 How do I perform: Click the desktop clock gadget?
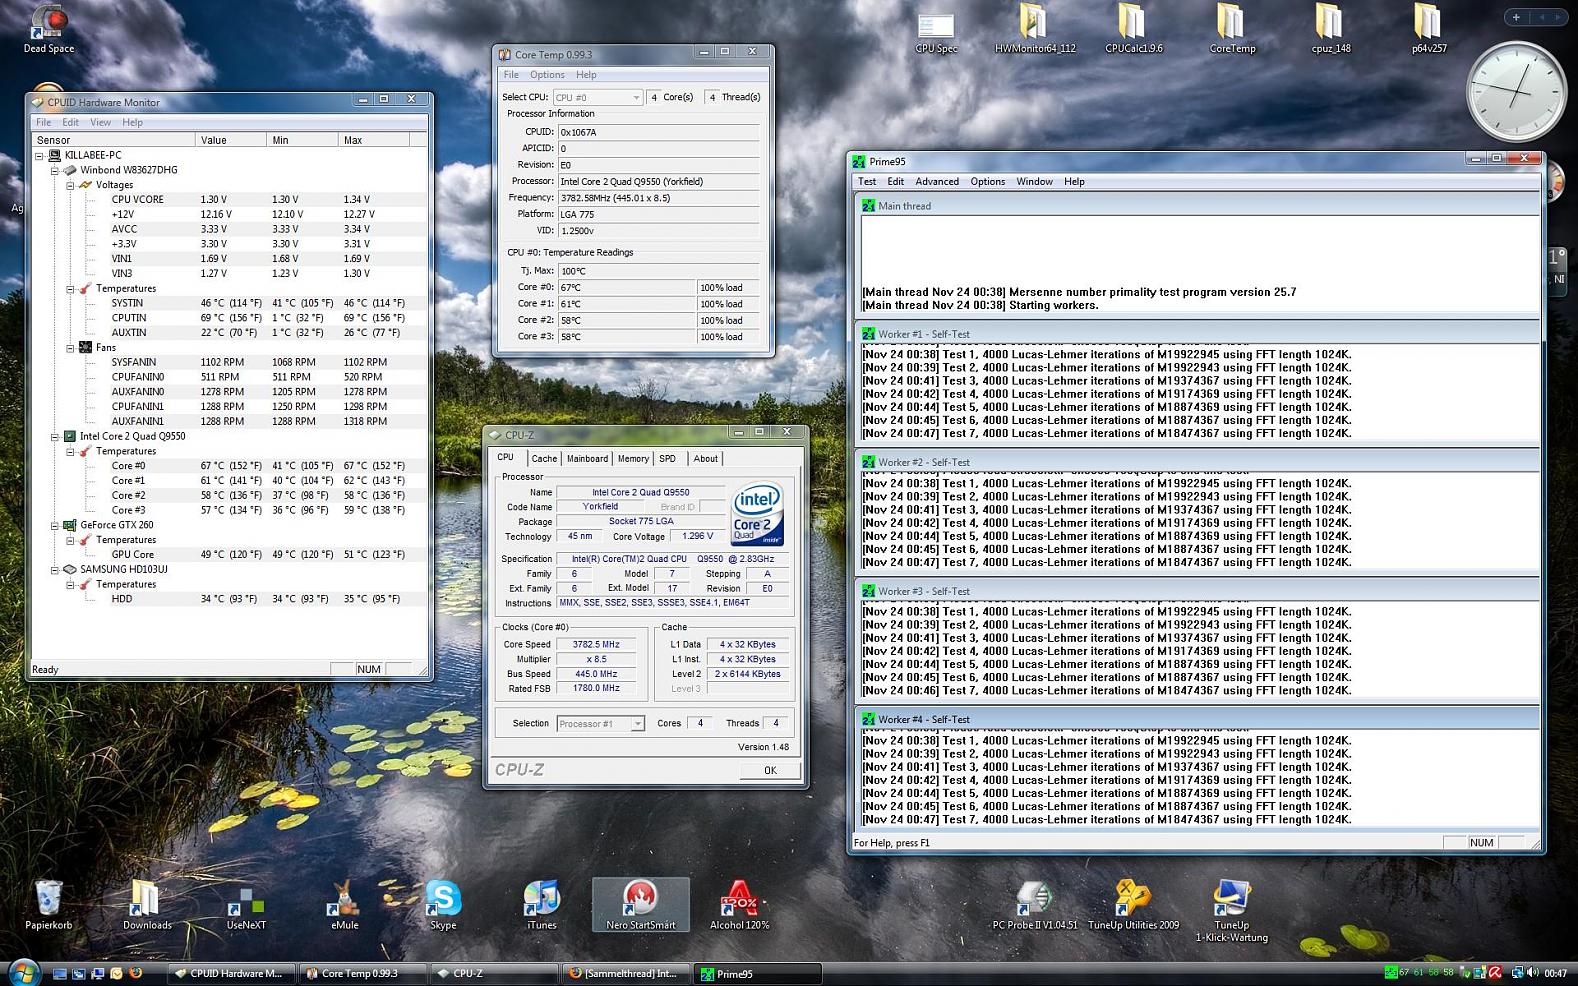coord(1515,92)
